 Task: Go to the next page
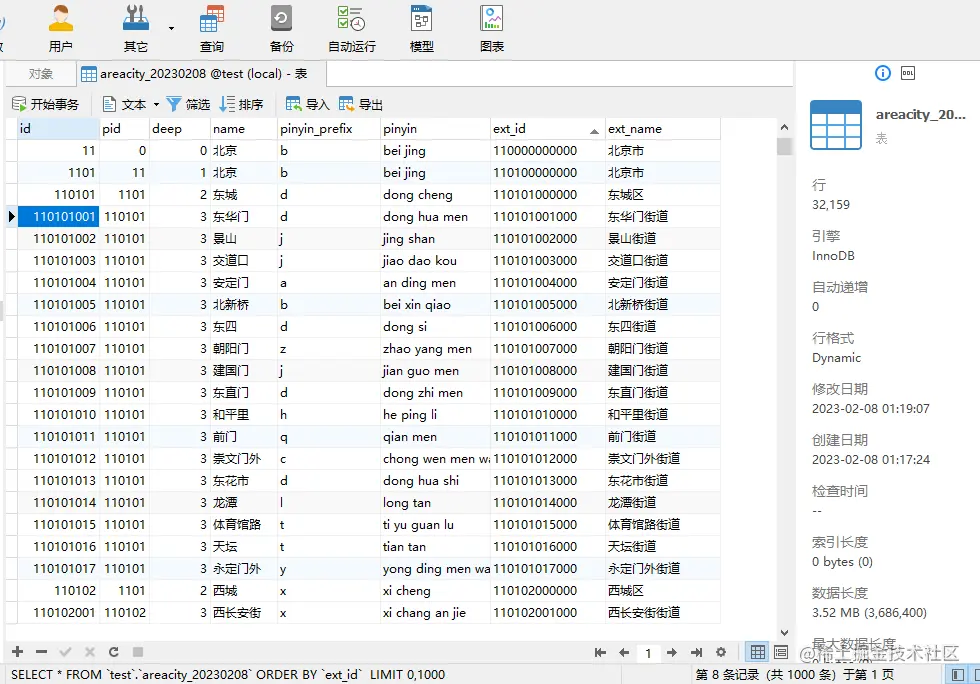tap(672, 653)
